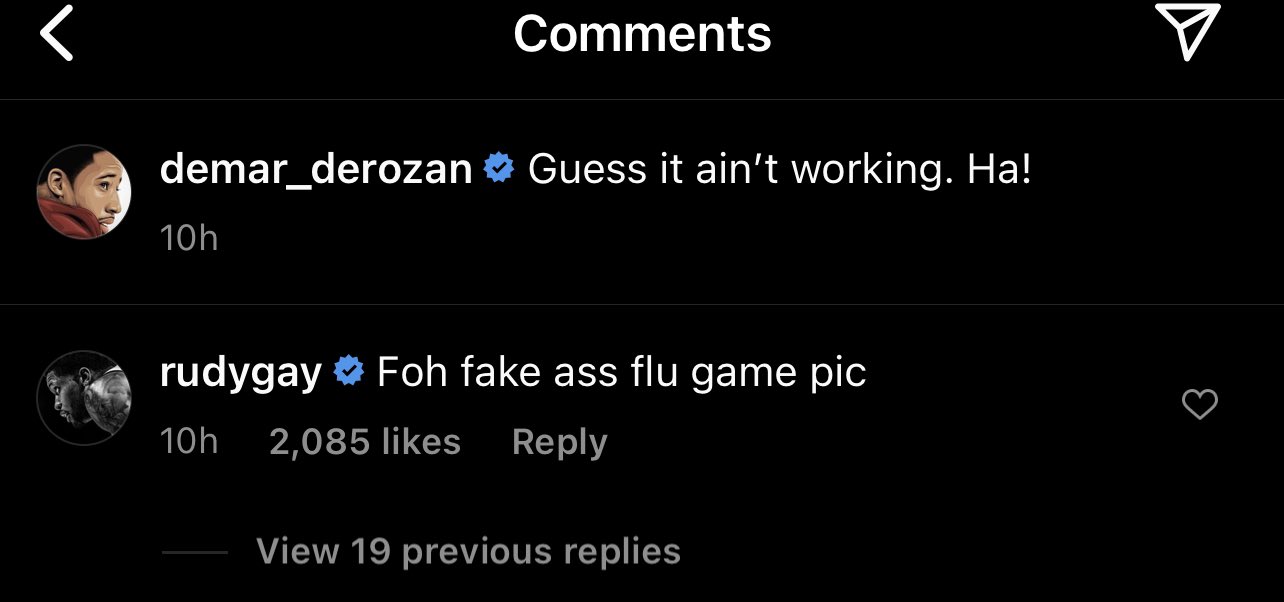Viewport: 1284px width, 602px height.
Task: Select rudygay's comment text
Action: click(620, 370)
